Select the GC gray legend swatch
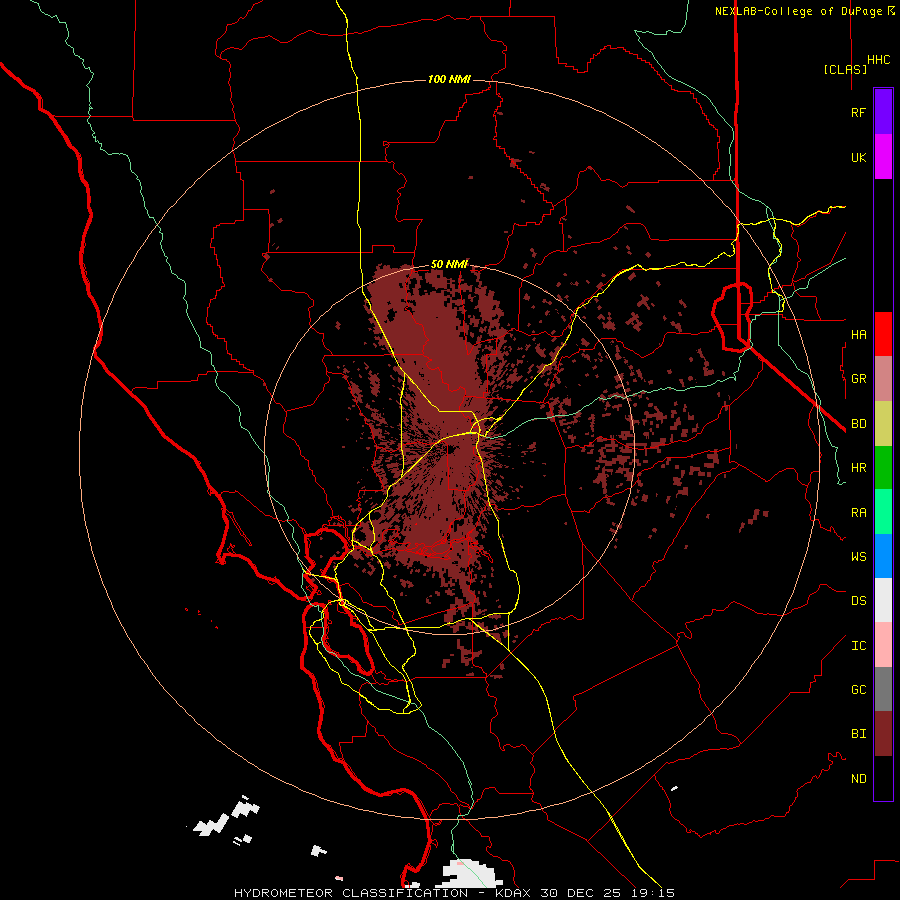This screenshot has height=900, width=900. (x=883, y=689)
